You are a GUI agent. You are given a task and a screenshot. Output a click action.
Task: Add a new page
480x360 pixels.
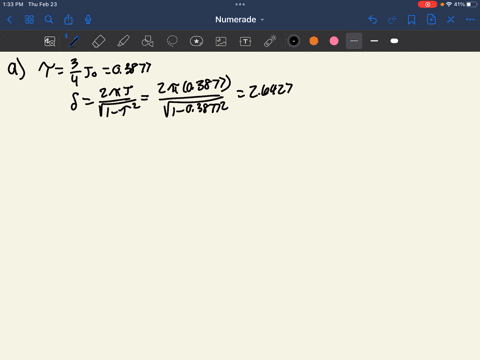(431, 20)
